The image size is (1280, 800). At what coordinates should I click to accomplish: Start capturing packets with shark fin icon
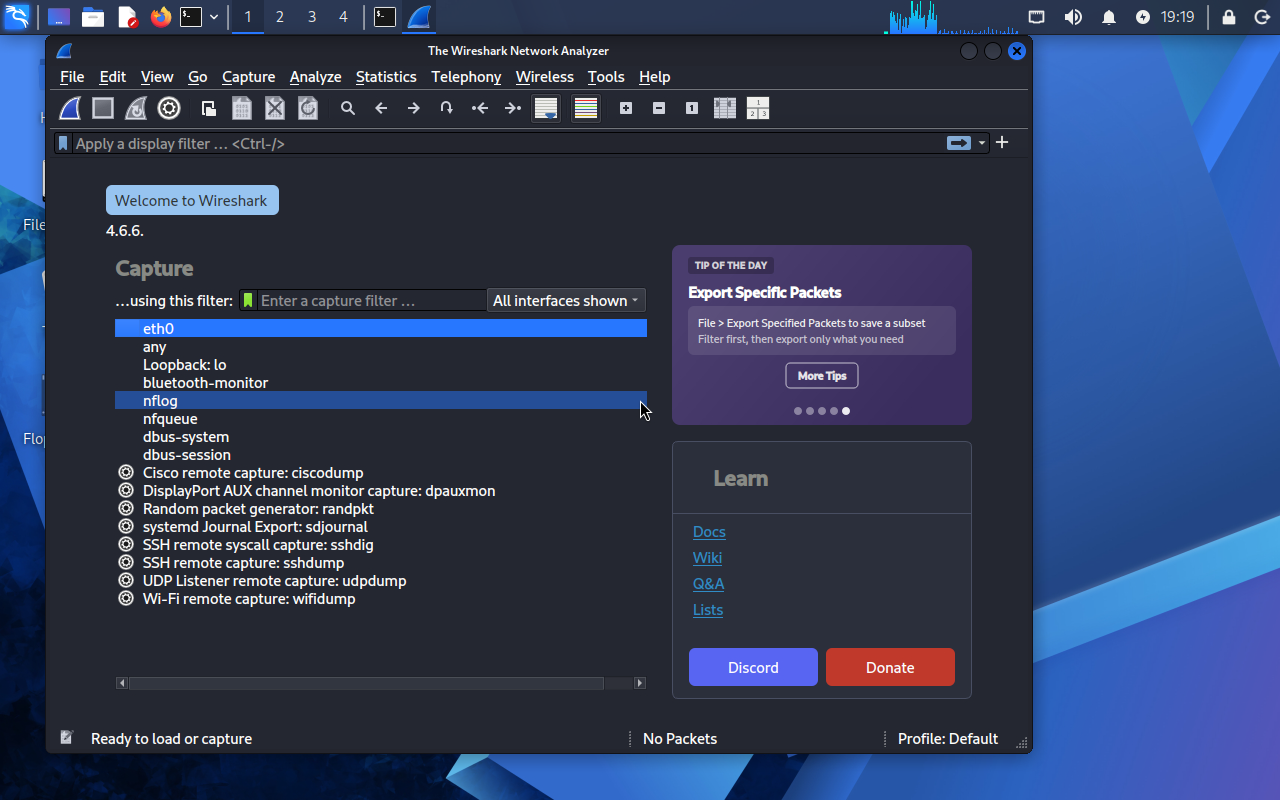click(x=70, y=108)
